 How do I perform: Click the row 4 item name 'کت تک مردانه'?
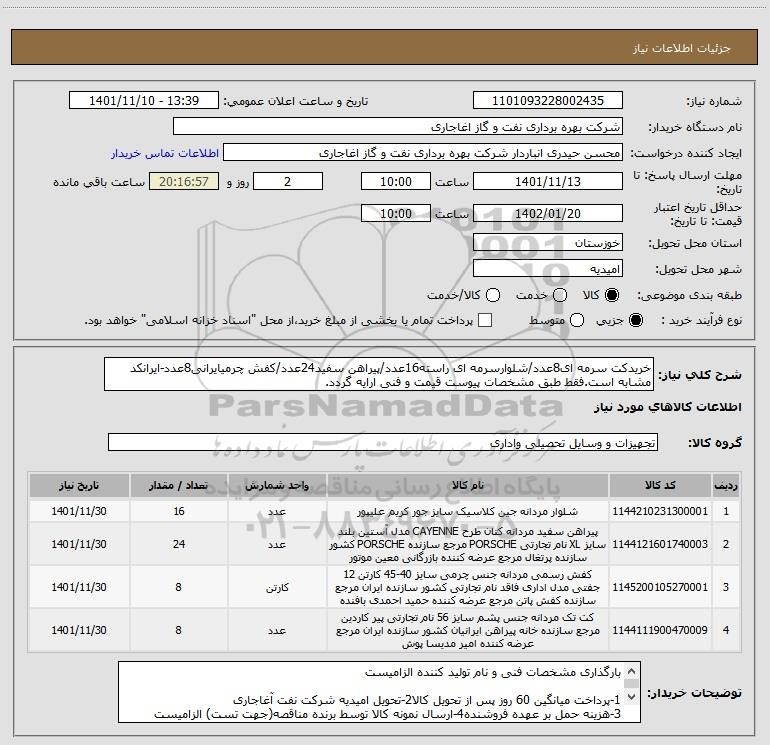click(468, 630)
